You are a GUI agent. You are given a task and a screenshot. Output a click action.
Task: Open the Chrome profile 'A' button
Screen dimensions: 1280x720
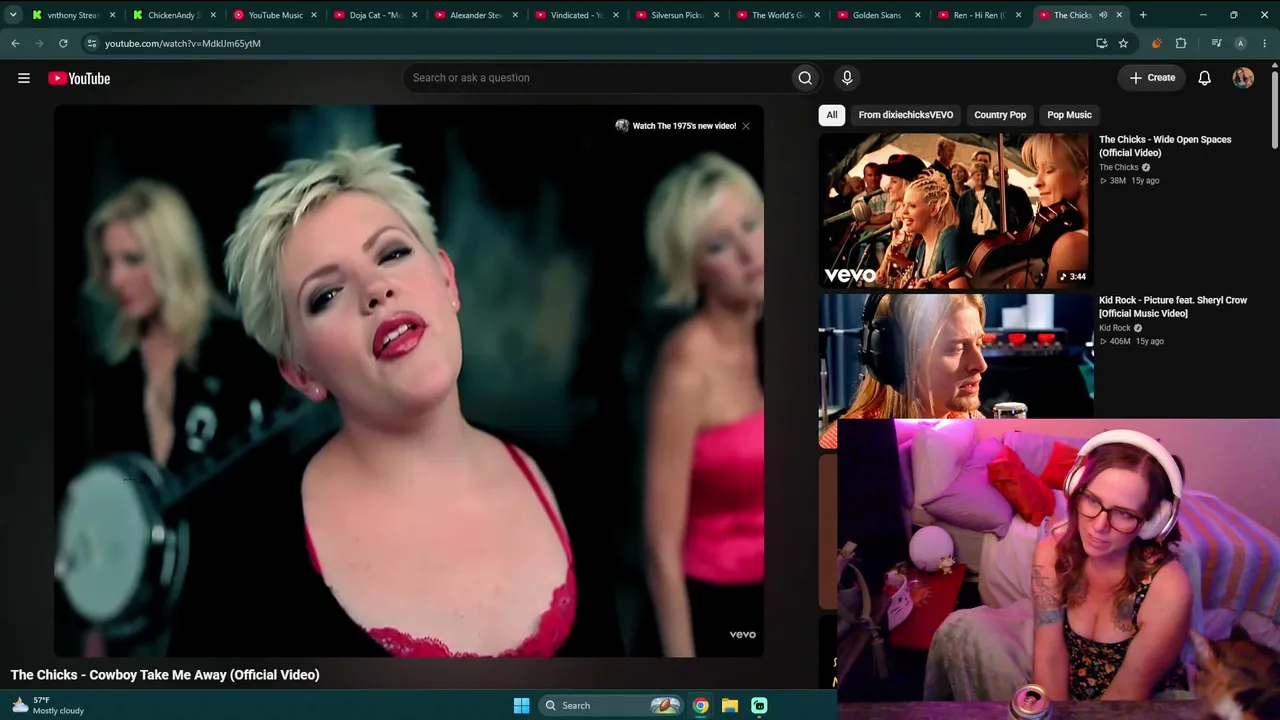coord(1241,43)
